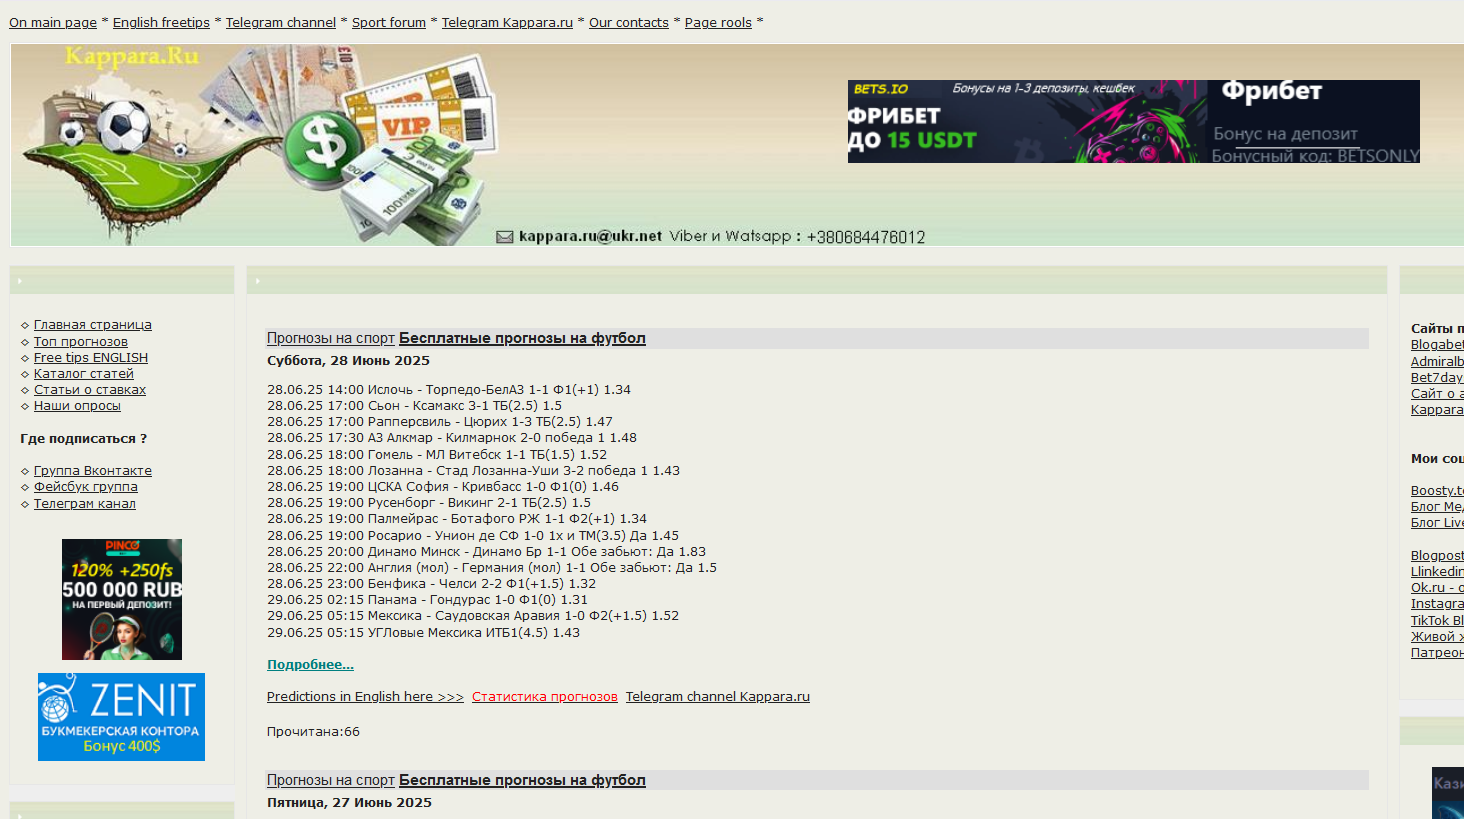Open Telegram channel from top menu
1464x819 pixels.
click(280, 23)
